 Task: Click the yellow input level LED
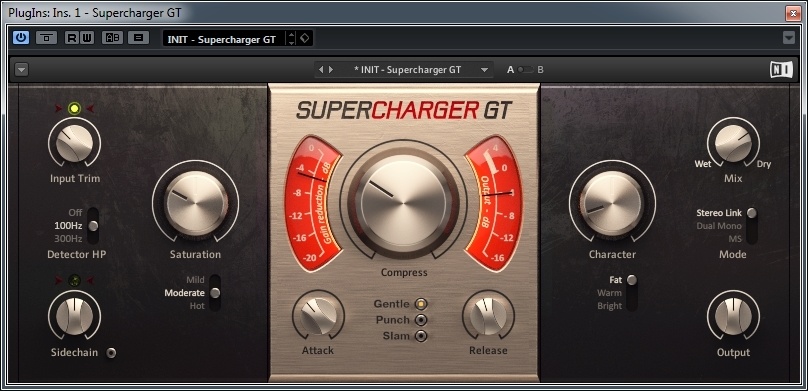tap(75, 108)
